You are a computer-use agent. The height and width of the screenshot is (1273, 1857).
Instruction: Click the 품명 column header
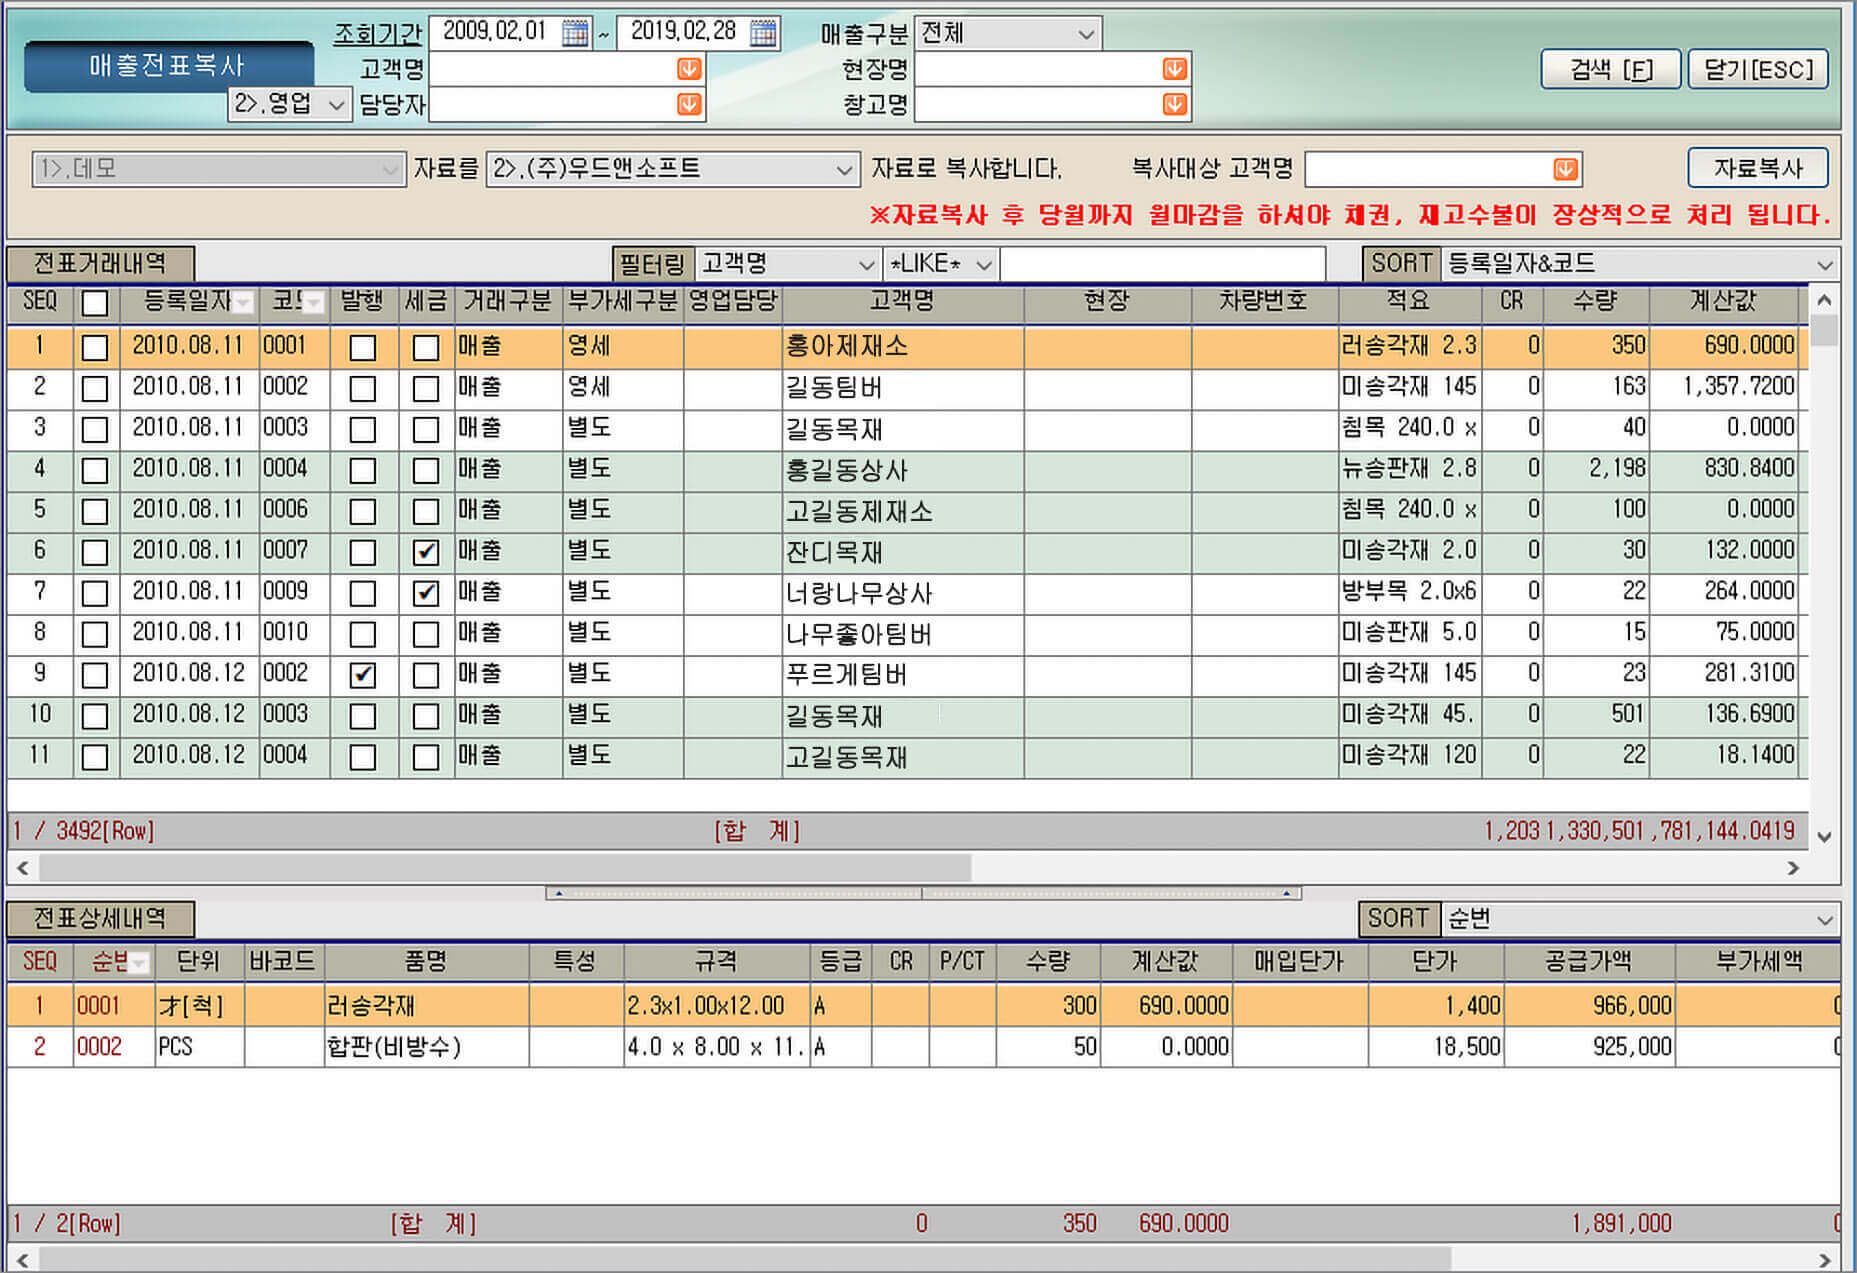[426, 961]
